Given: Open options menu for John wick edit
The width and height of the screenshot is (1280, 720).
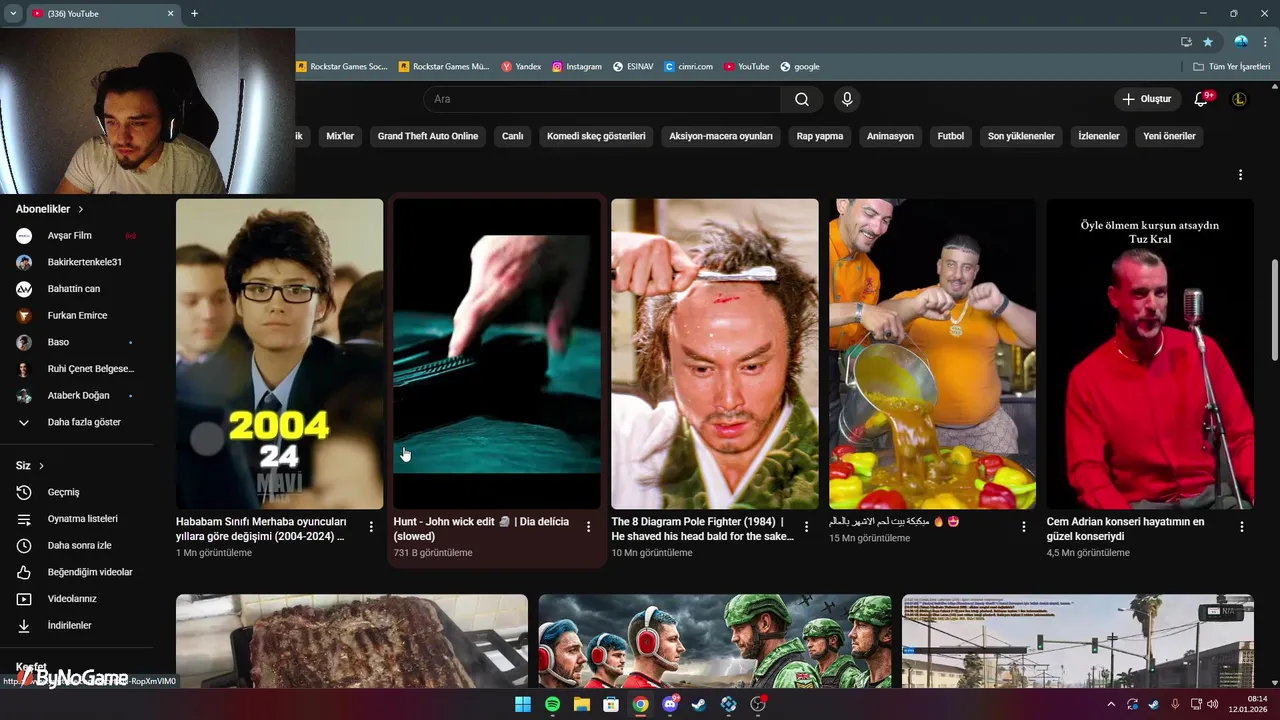Looking at the screenshot, I should click(x=589, y=527).
